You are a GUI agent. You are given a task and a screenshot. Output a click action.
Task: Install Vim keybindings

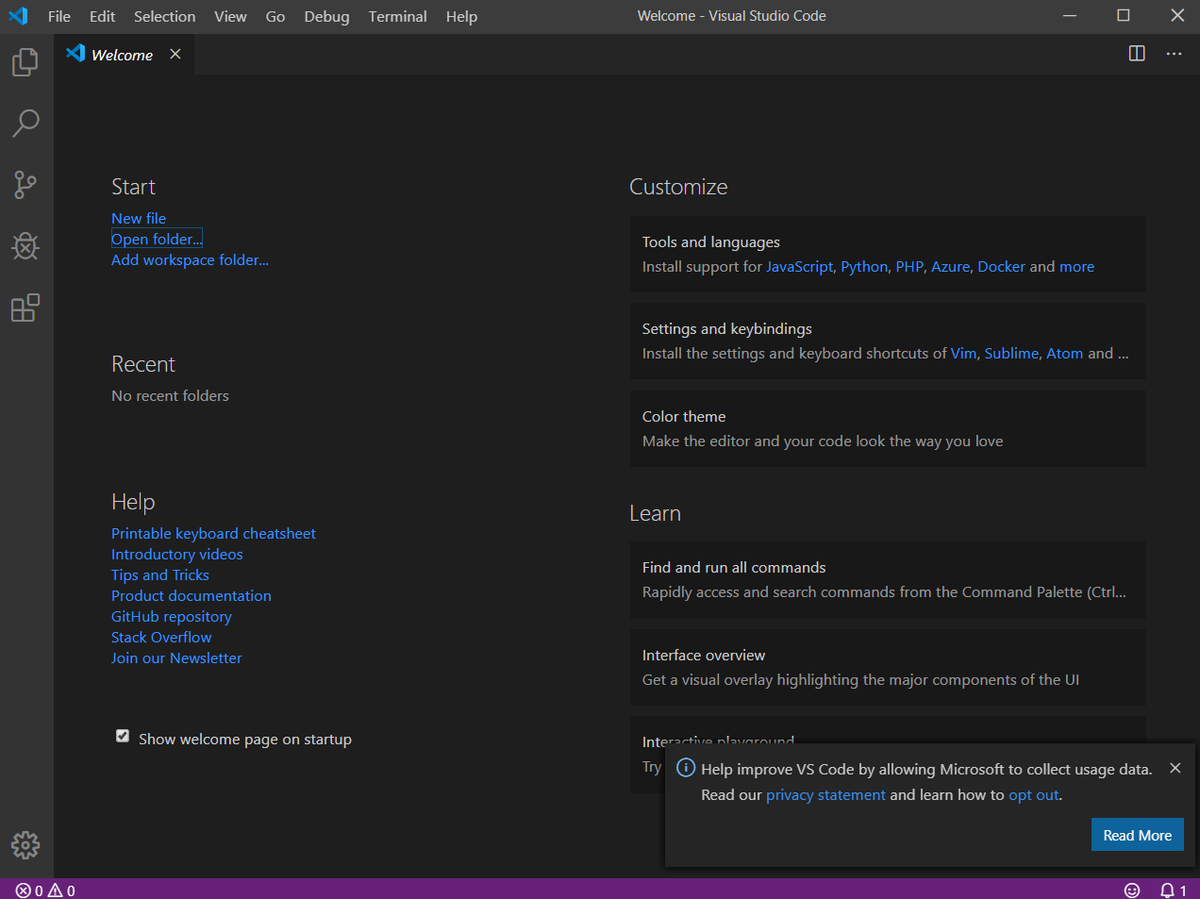tap(963, 354)
